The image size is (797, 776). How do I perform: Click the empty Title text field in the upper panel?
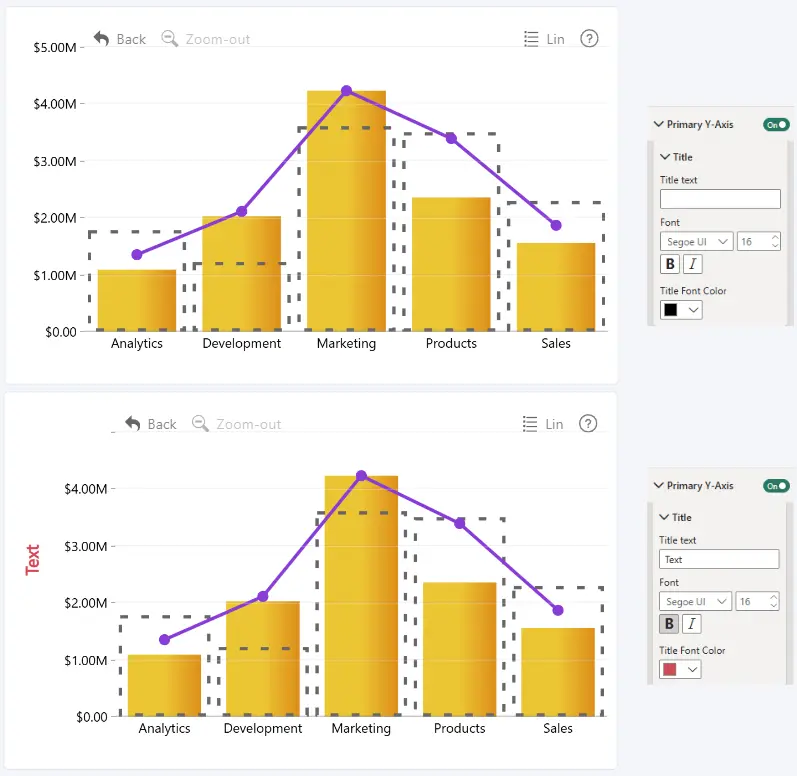tap(720, 199)
